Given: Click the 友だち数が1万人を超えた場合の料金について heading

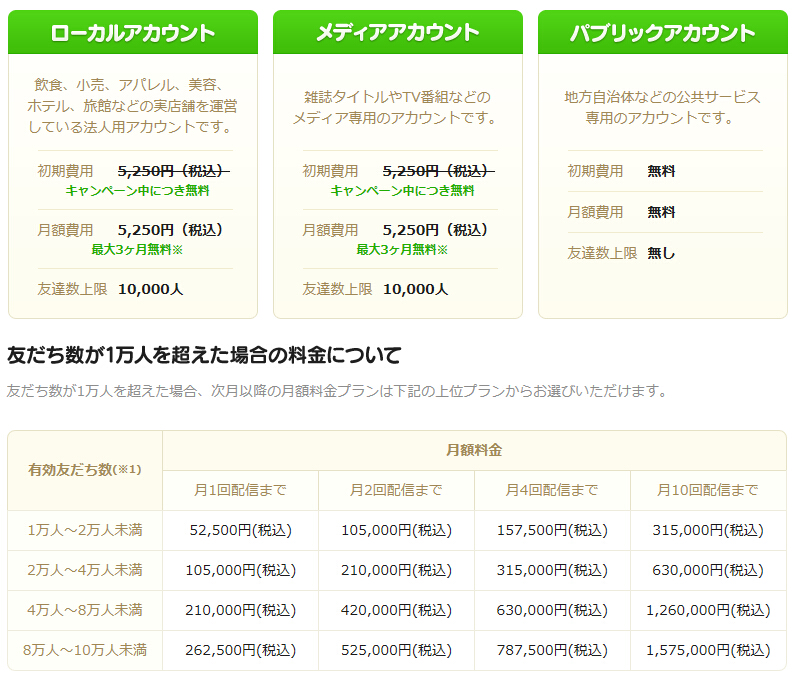Looking at the screenshot, I should pos(204,355).
